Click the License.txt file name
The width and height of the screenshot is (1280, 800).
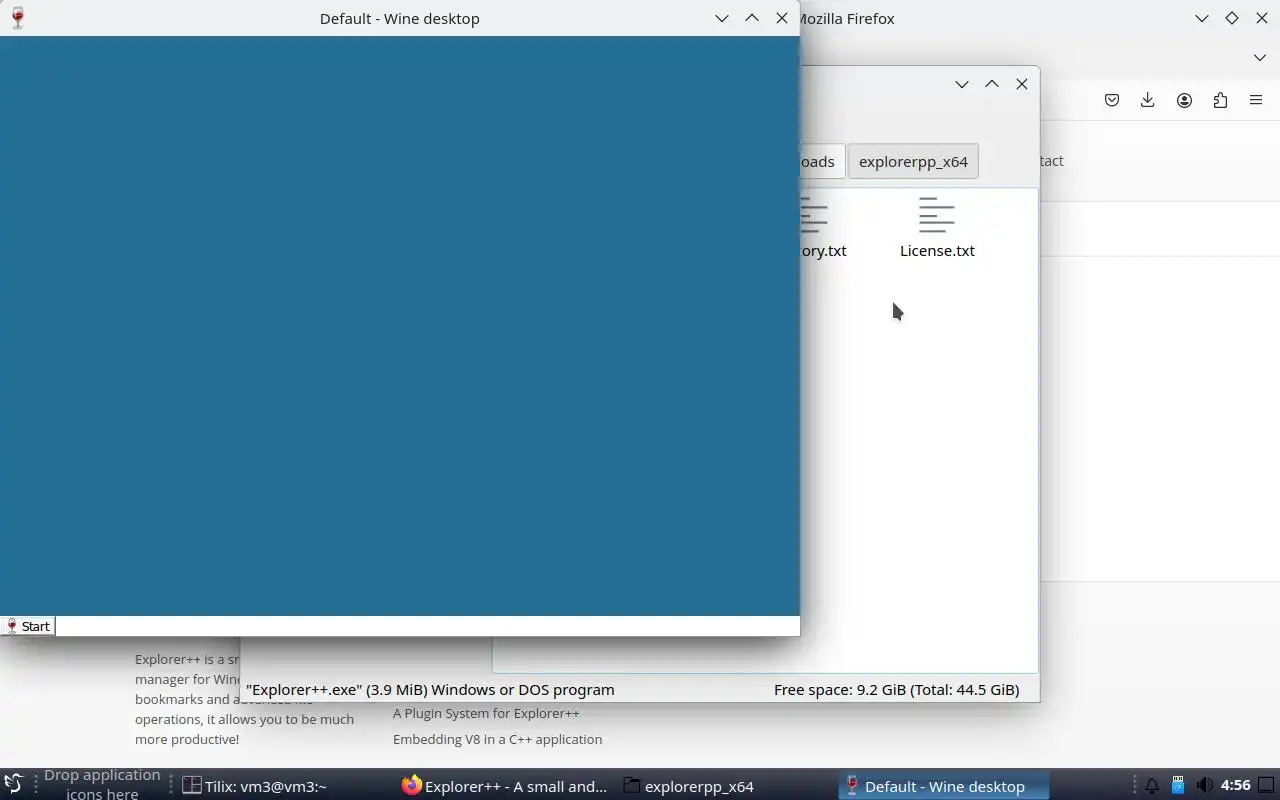point(937,251)
